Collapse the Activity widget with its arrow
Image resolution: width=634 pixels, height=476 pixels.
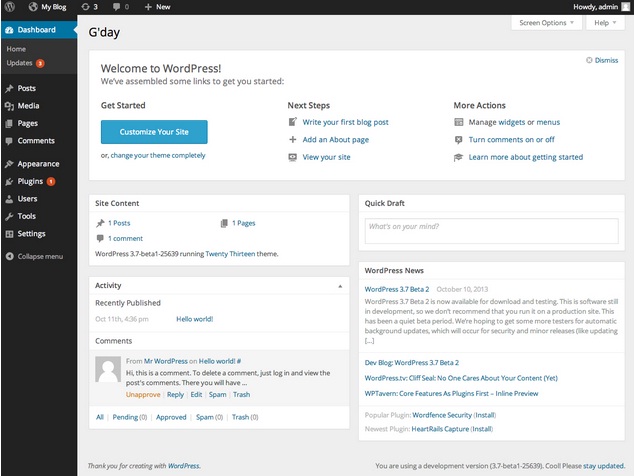pos(340,286)
